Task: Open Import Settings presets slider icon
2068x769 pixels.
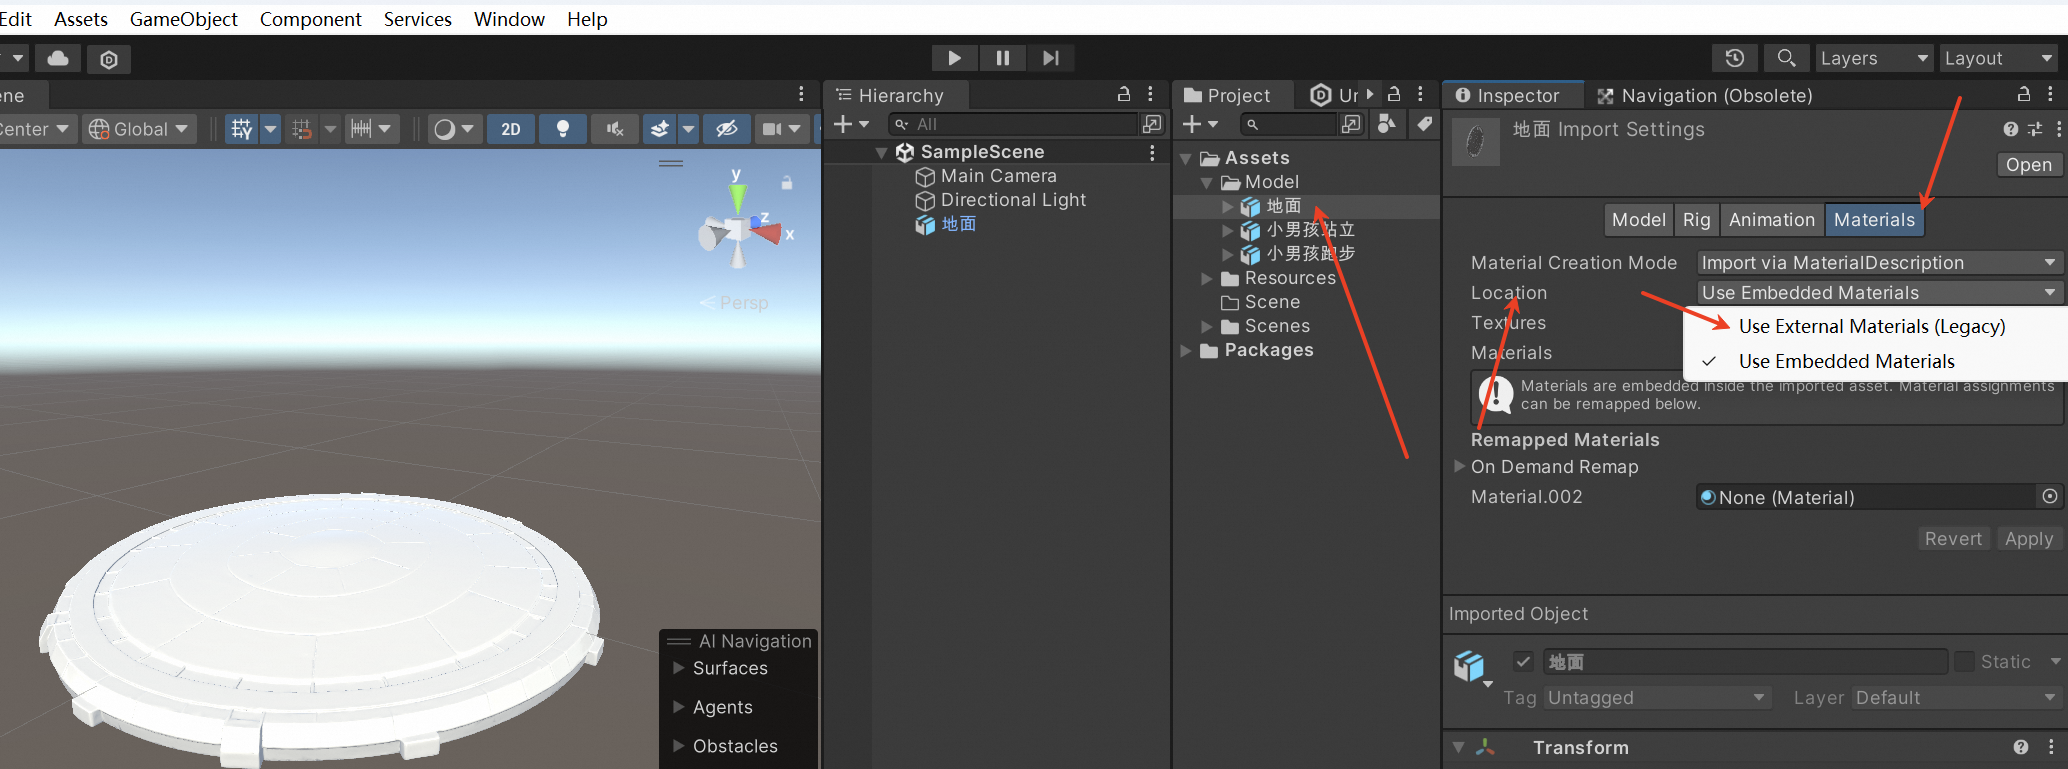Action: click(2035, 129)
